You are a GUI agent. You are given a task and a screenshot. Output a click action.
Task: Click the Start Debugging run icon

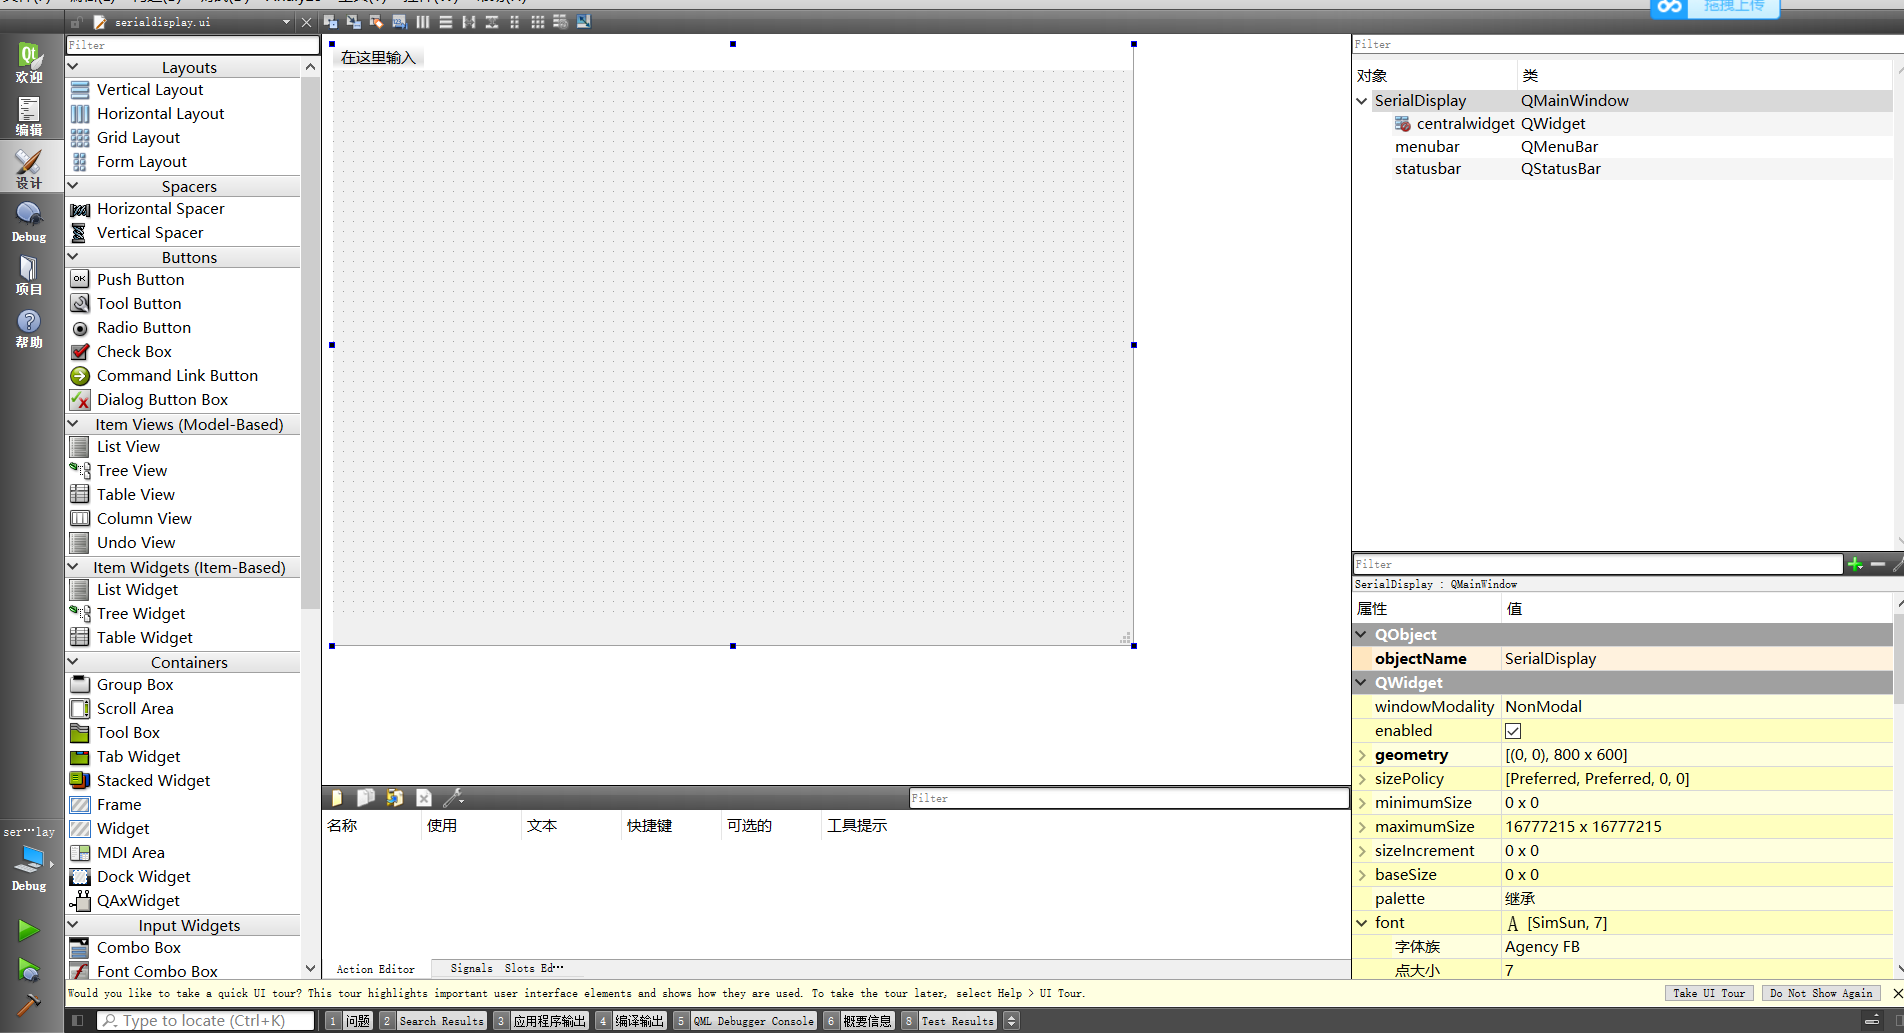tap(28, 970)
